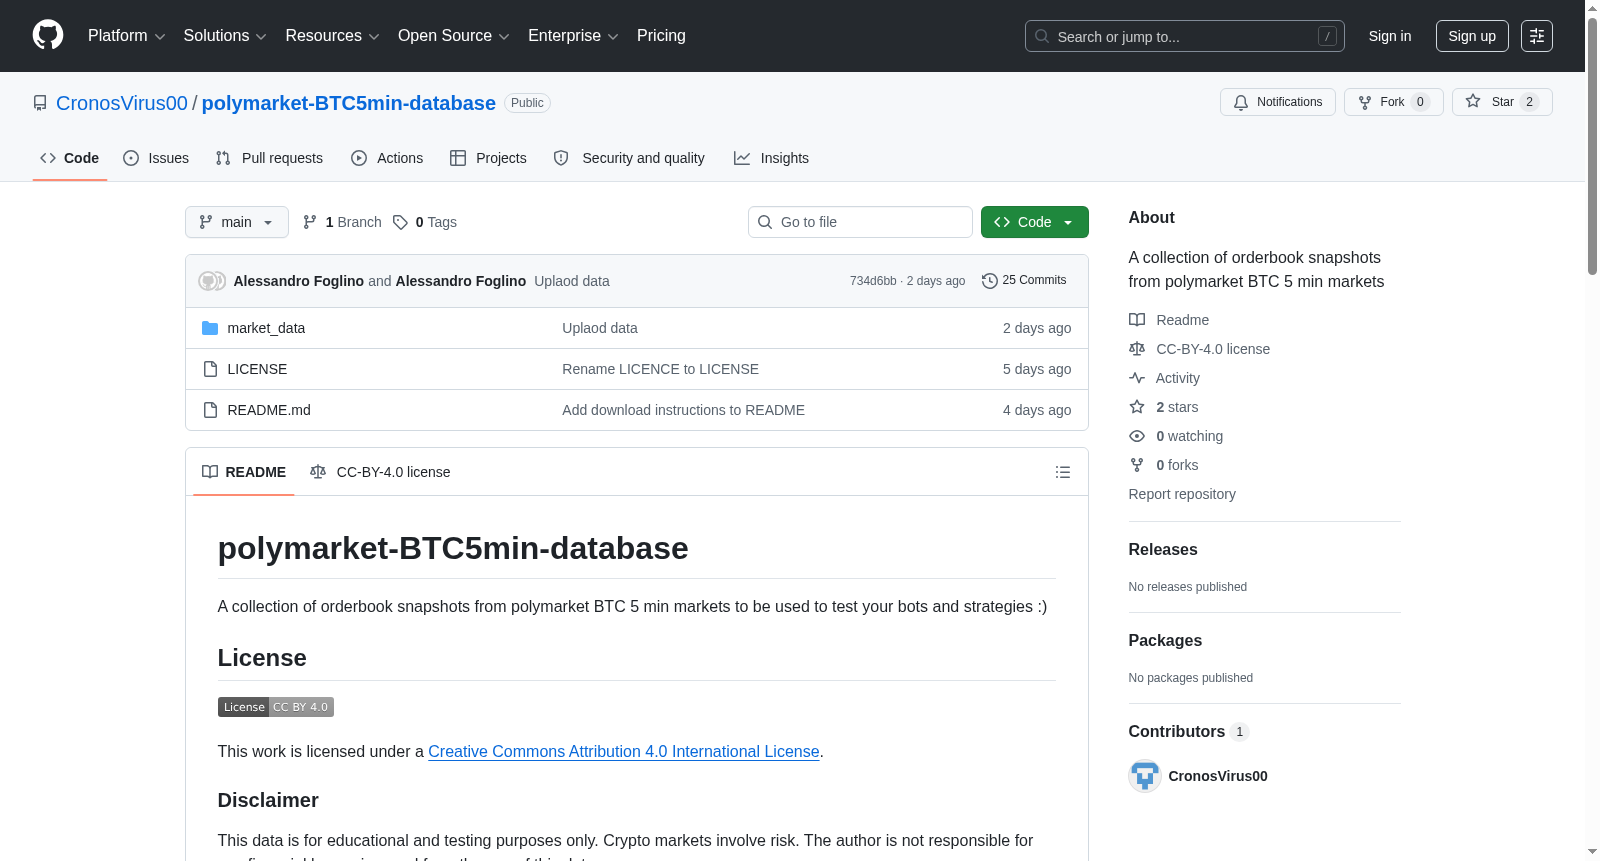Click Report repository link

[1182, 494]
